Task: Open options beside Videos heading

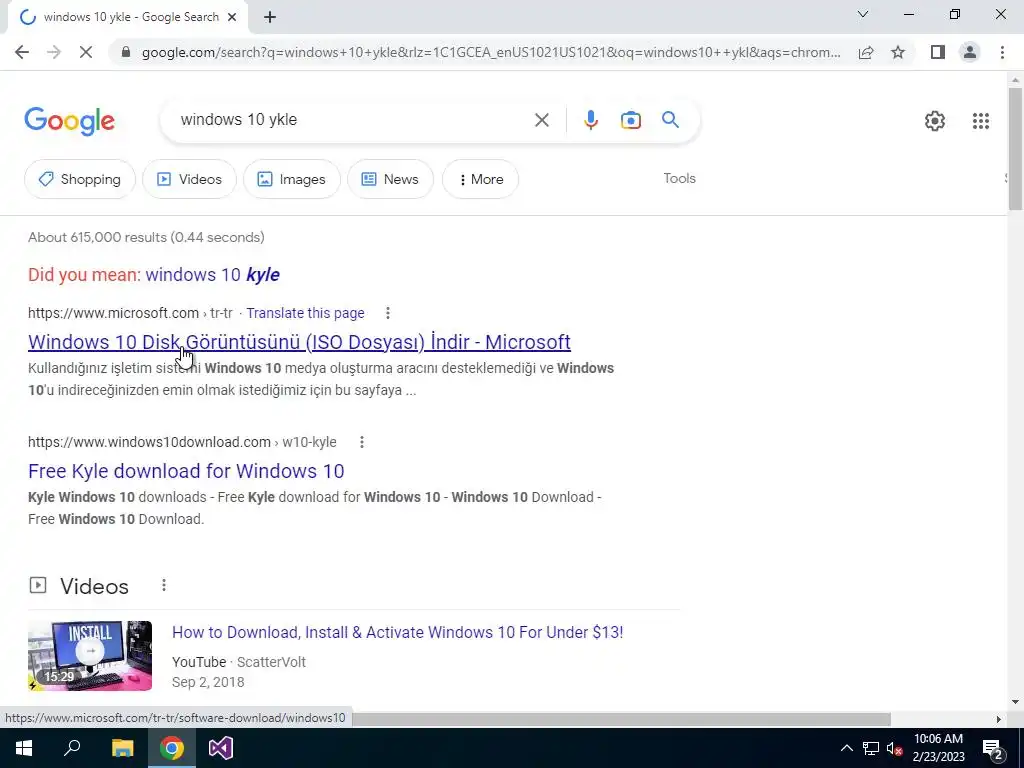Action: click(x=164, y=585)
